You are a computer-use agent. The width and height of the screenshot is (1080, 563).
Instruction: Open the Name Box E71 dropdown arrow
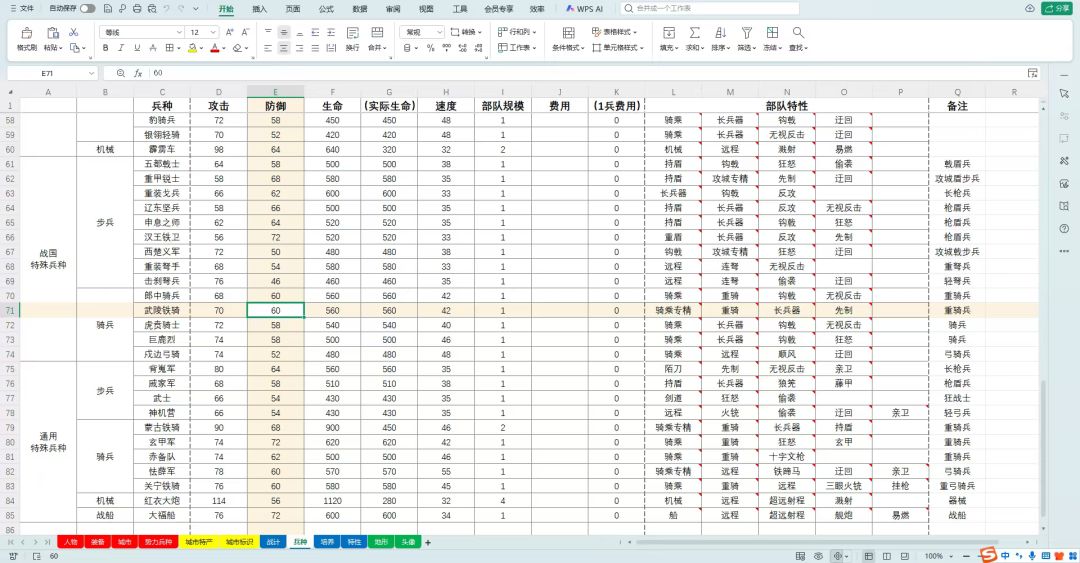(x=91, y=73)
